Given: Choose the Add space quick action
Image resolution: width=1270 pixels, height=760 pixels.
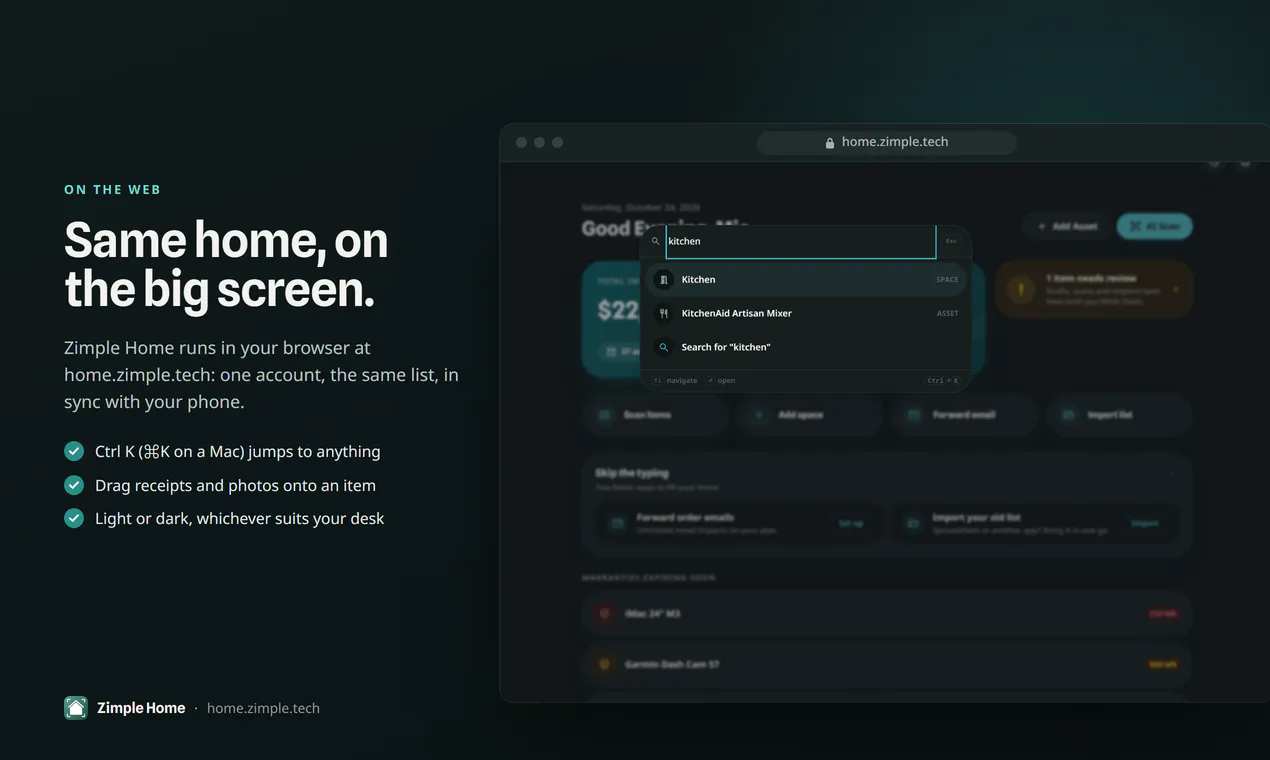Looking at the screenshot, I should 810,415.
